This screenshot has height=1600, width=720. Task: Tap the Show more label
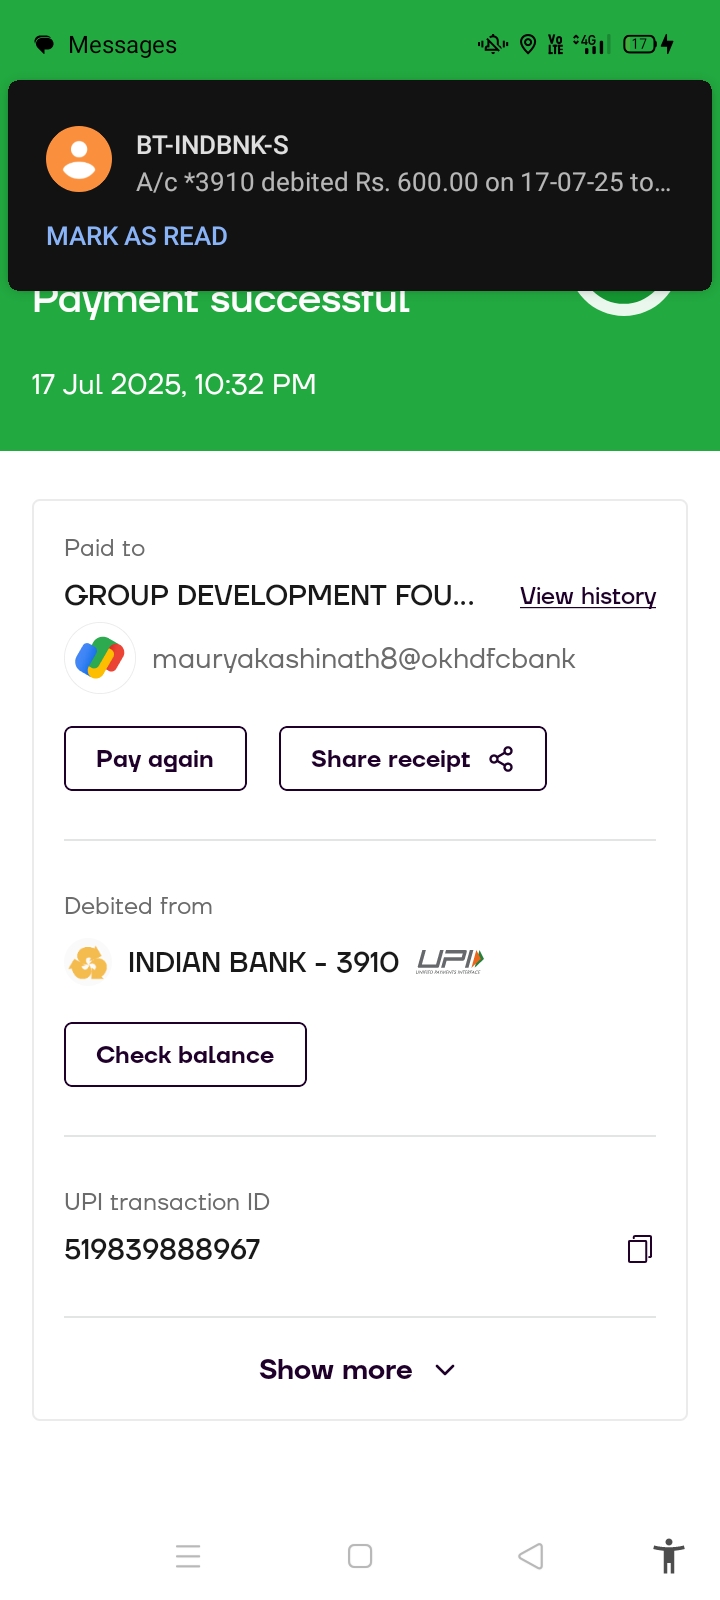[335, 1370]
